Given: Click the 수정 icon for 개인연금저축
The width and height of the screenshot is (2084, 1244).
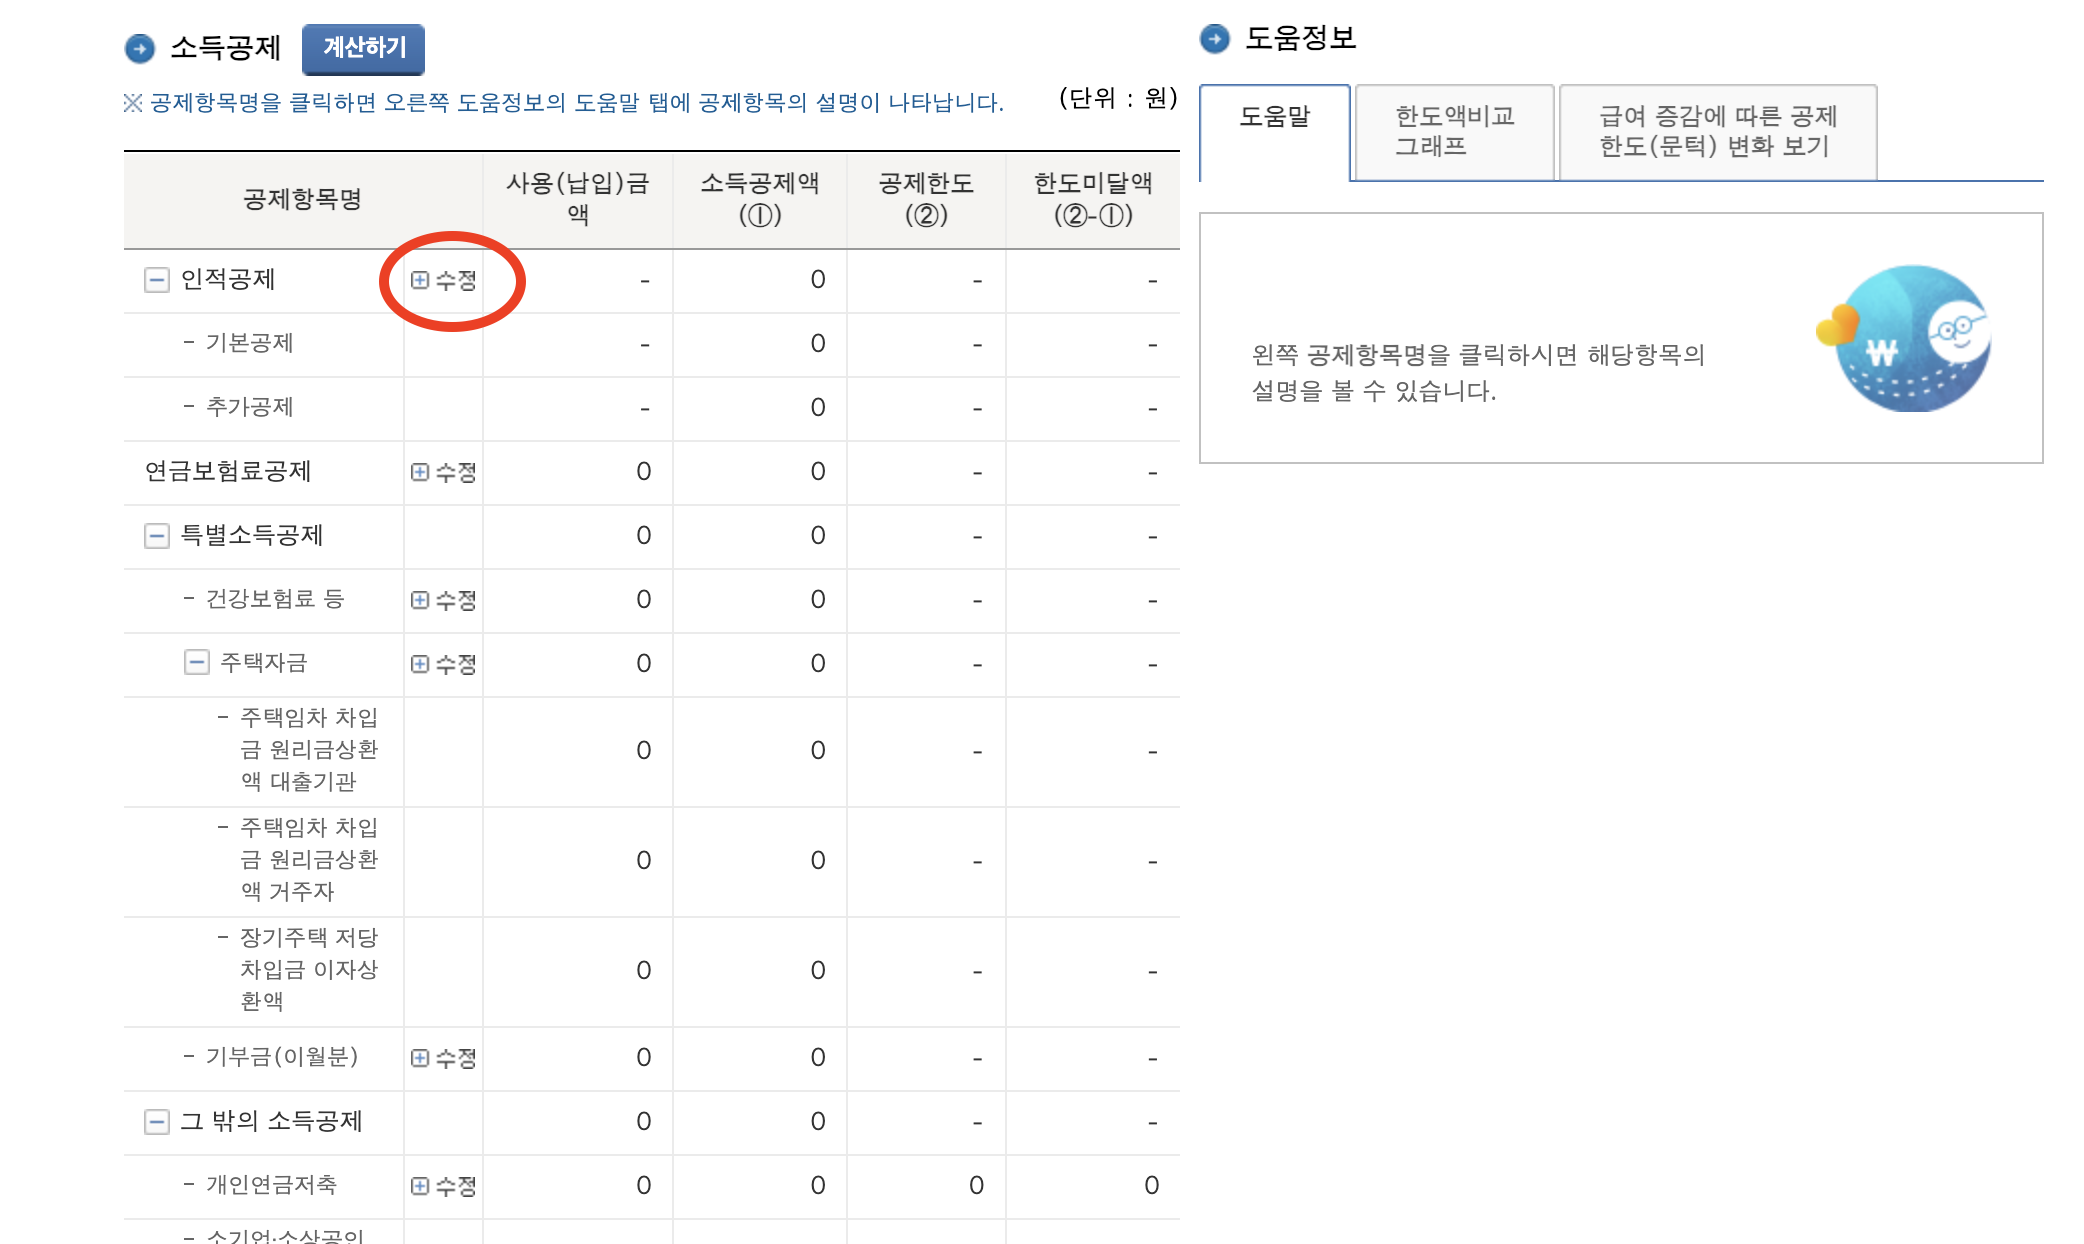Looking at the screenshot, I should [x=443, y=1186].
